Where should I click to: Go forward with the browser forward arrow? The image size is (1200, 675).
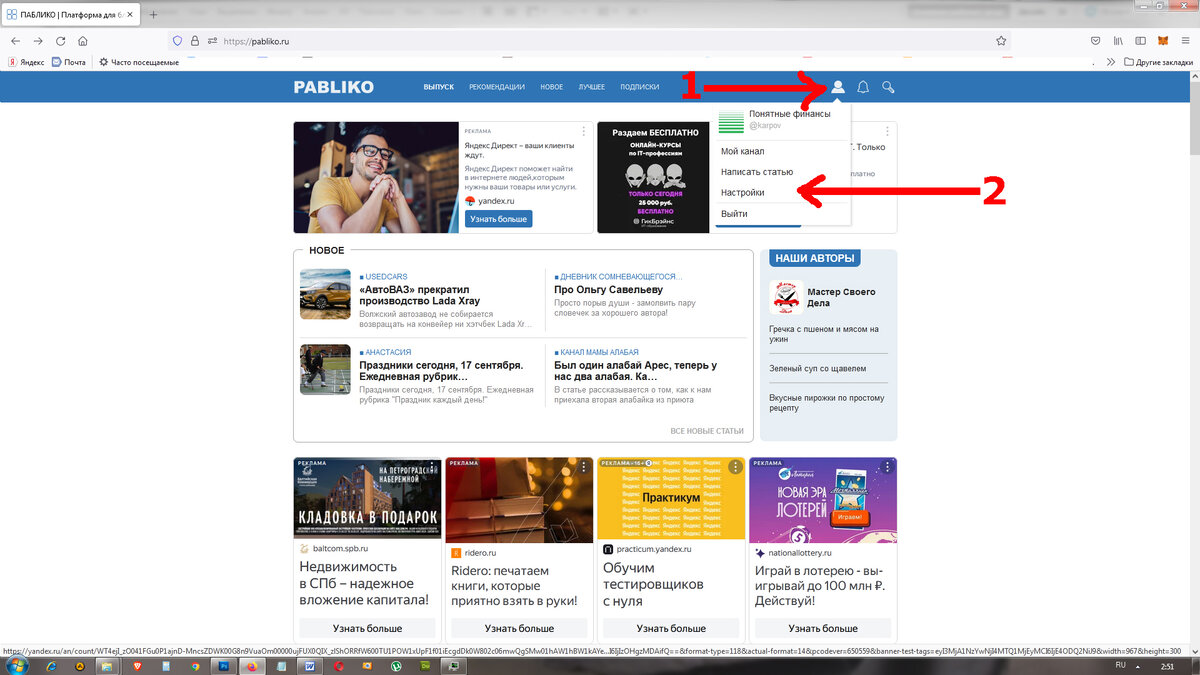click(x=38, y=41)
